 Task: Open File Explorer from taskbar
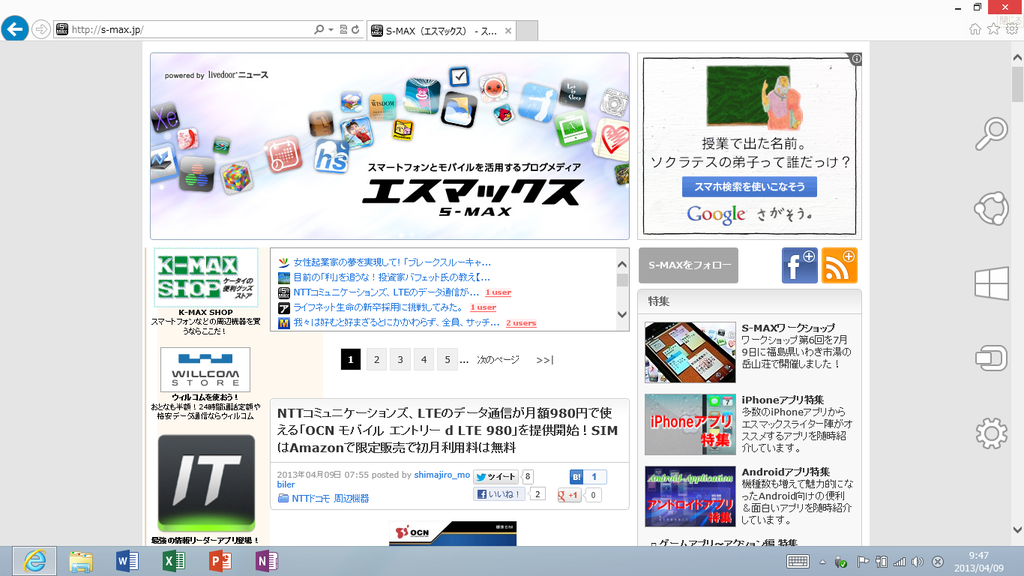tap(81, 561)
